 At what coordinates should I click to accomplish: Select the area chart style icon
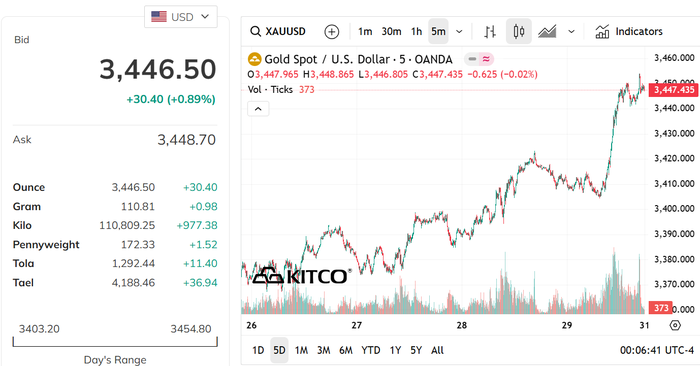[x=547, y=31]
